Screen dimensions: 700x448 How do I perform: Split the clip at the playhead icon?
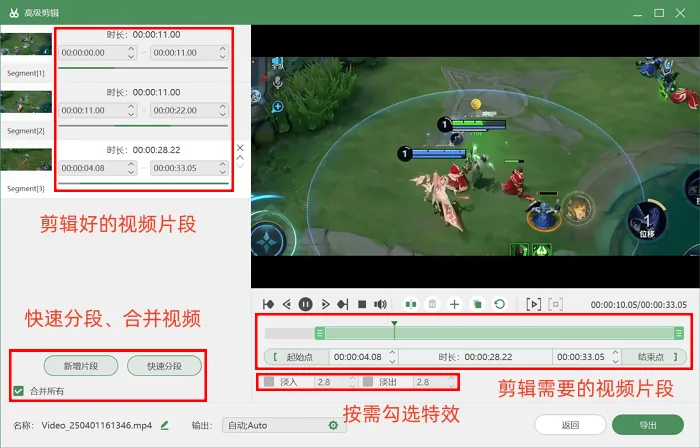pos(411,304)
